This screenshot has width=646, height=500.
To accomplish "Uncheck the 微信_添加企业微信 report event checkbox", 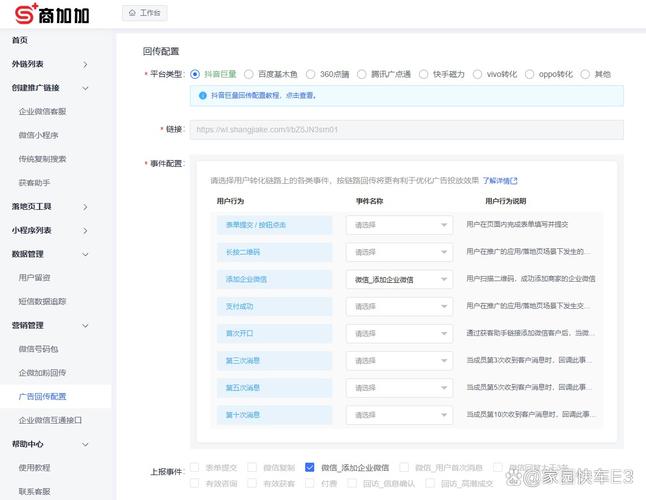I will point(310,467).
